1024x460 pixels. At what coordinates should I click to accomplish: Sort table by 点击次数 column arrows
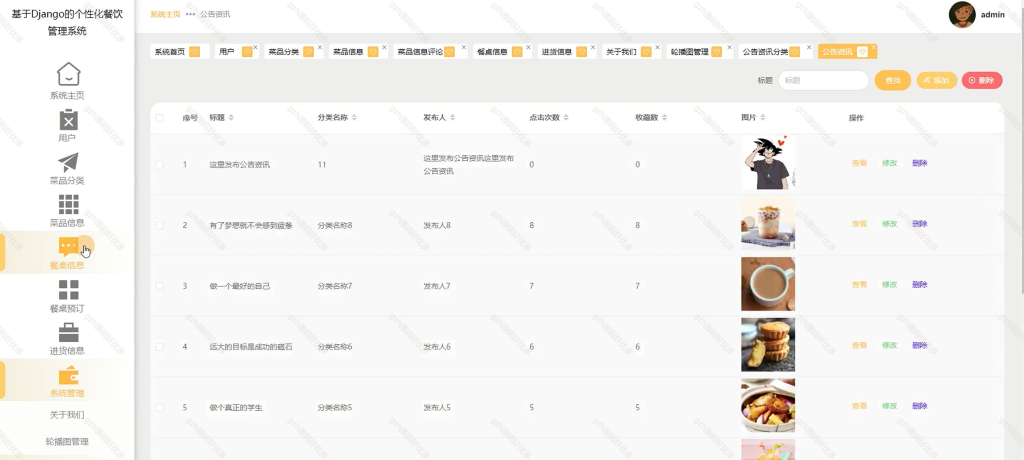[566, 118]
